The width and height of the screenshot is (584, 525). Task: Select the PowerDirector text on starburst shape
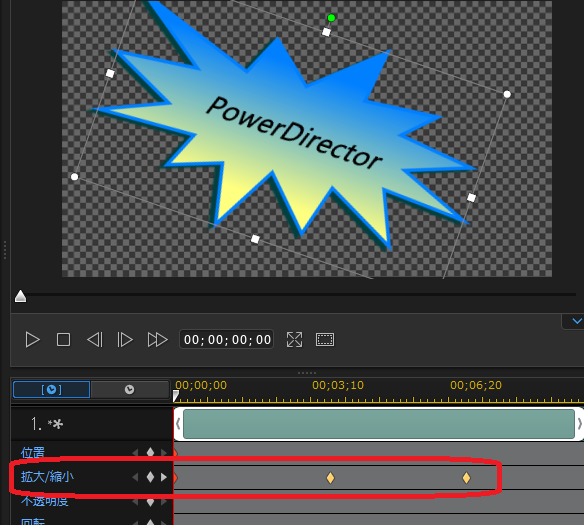point(294,133)
